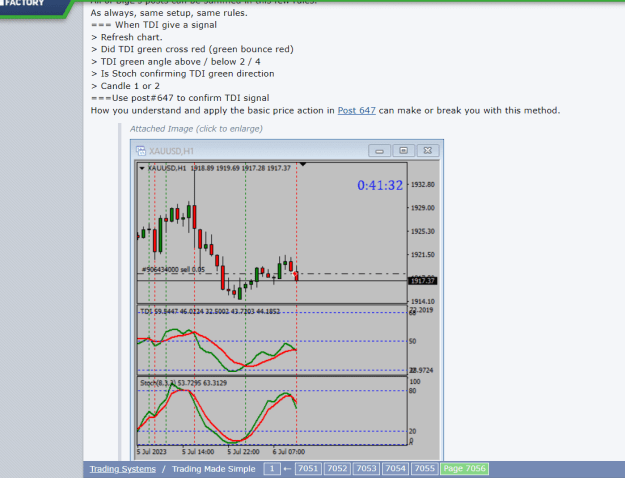
Task: Click the '6 Jul 07:00' time axis label
Action: 289,452
